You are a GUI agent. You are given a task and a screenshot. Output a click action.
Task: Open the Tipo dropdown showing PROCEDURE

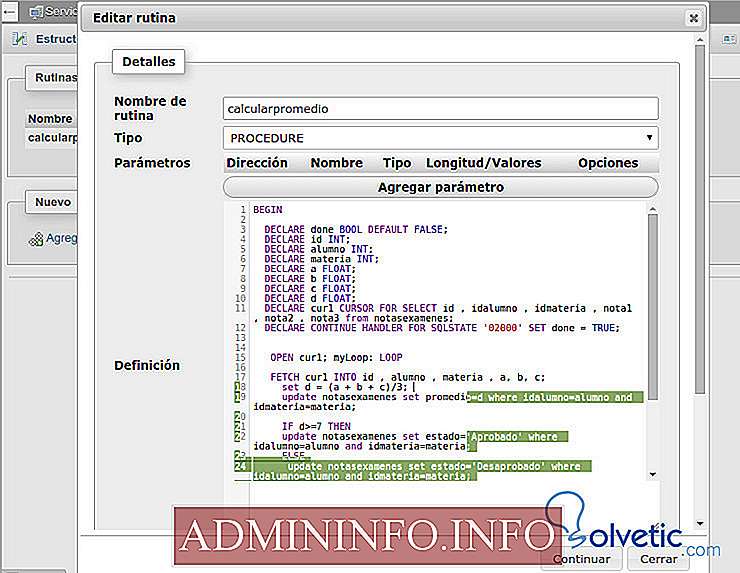coord(440,137)
